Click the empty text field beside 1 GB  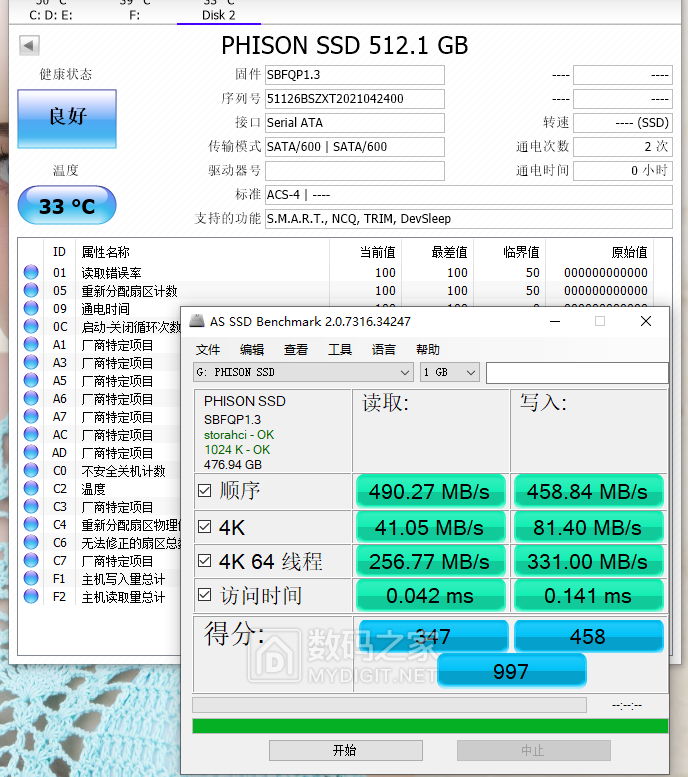tap(577, 372)
